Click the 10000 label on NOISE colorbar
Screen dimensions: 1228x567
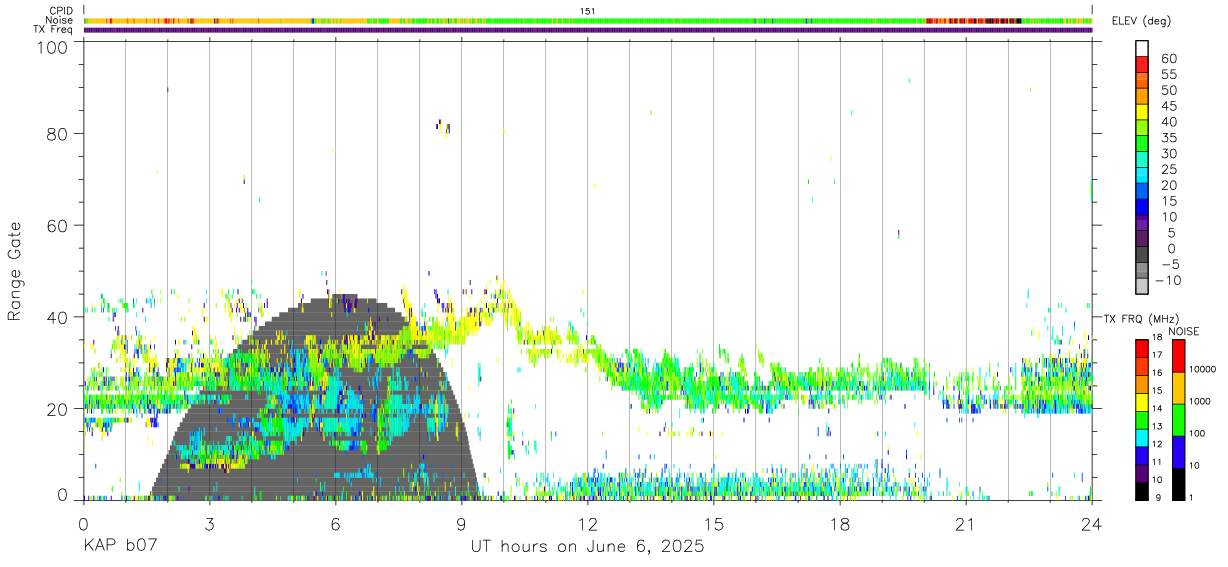(x=1201, y=369)
